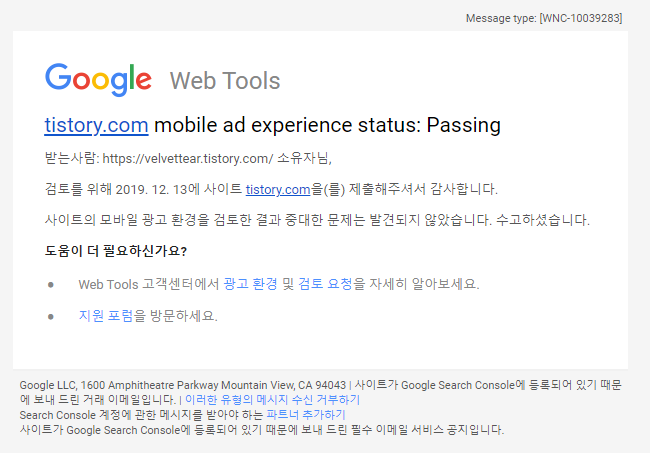
Task: Open the 광고 환경 help link
Action: (250, 284)
